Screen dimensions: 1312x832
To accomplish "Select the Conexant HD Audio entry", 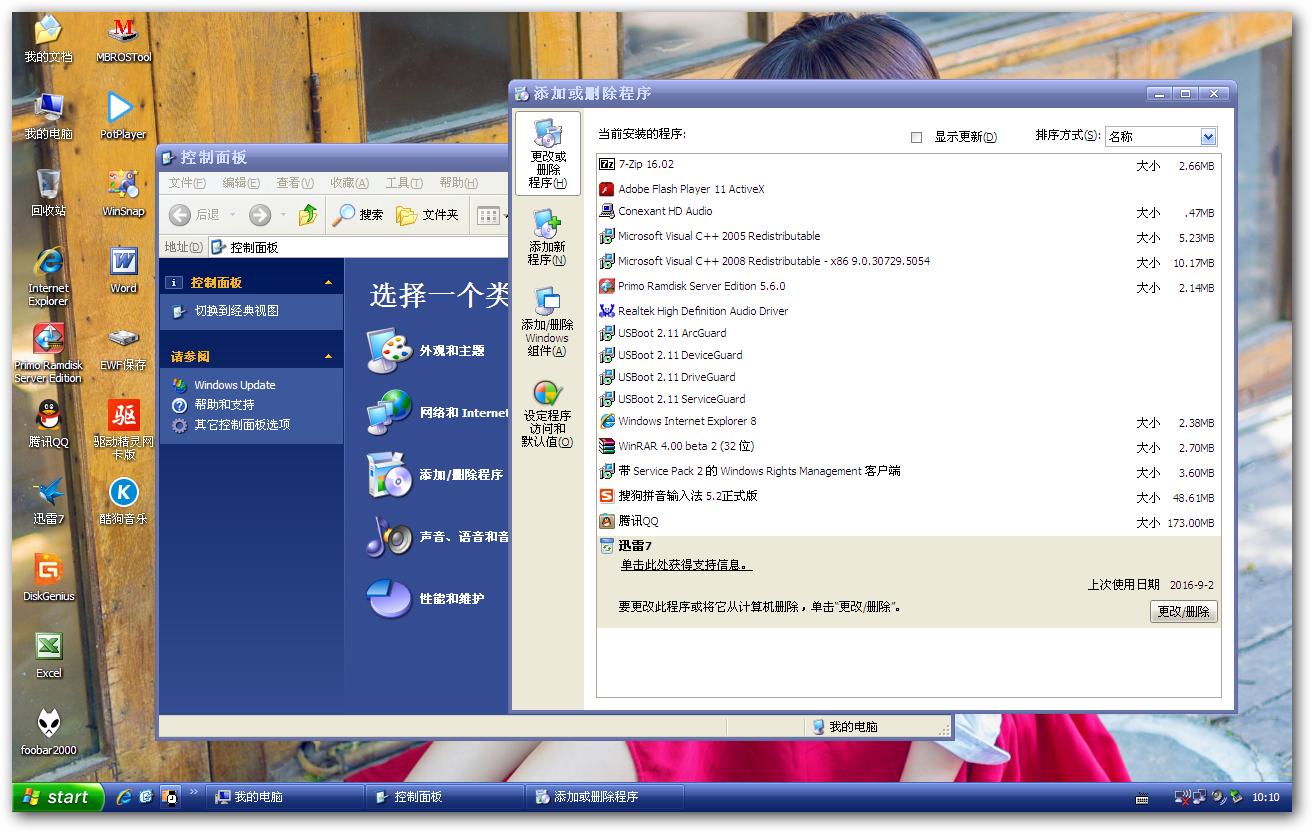I will pyautogui.click(x=908, y=212).
